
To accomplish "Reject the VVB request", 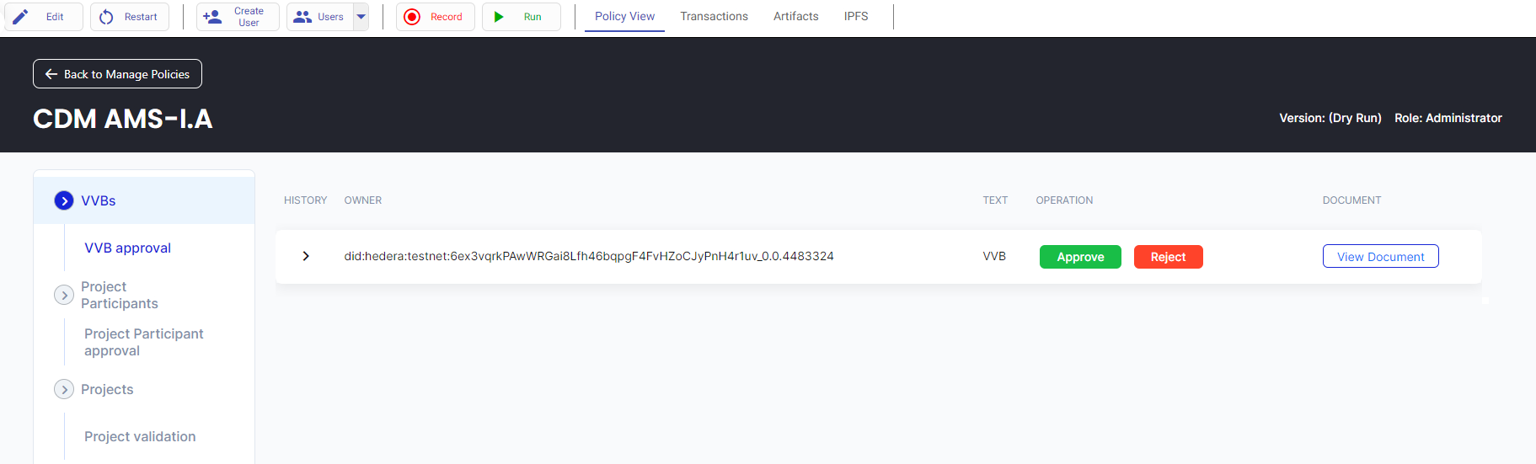I will coord(1168,257).
